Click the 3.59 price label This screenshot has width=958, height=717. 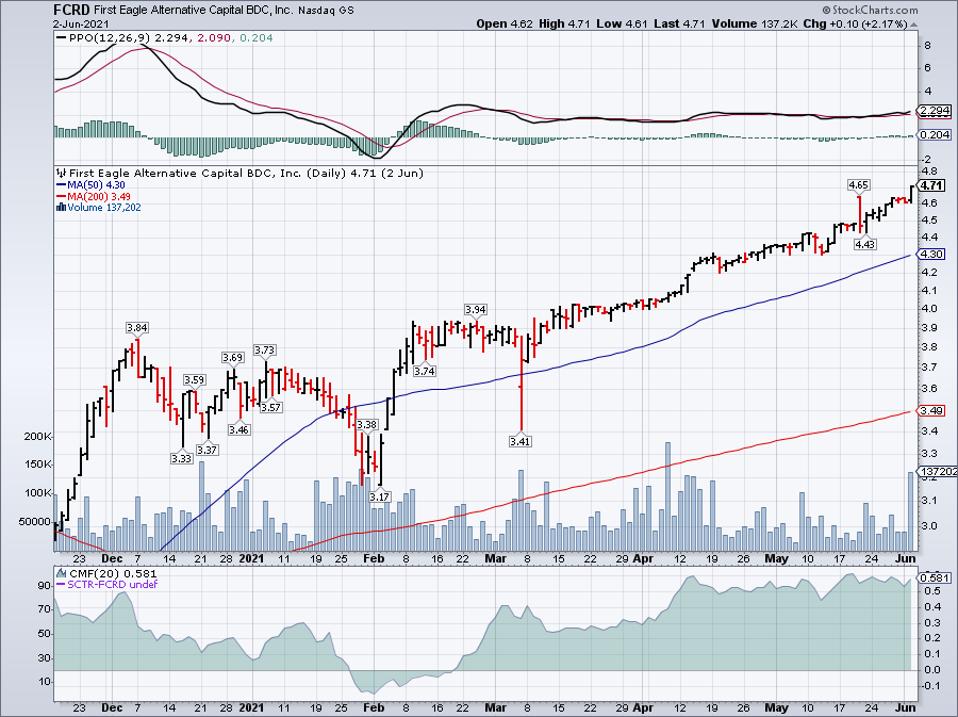tap(194, 380)
